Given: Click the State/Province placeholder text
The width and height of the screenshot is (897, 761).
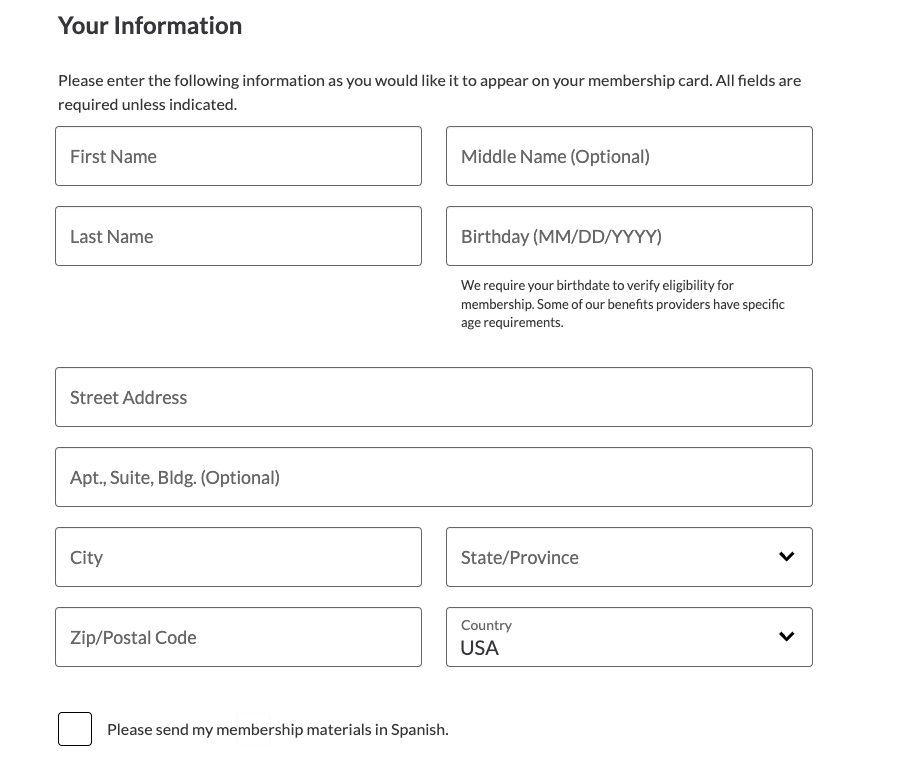Looking at the screenshot, I should point(519,557).
